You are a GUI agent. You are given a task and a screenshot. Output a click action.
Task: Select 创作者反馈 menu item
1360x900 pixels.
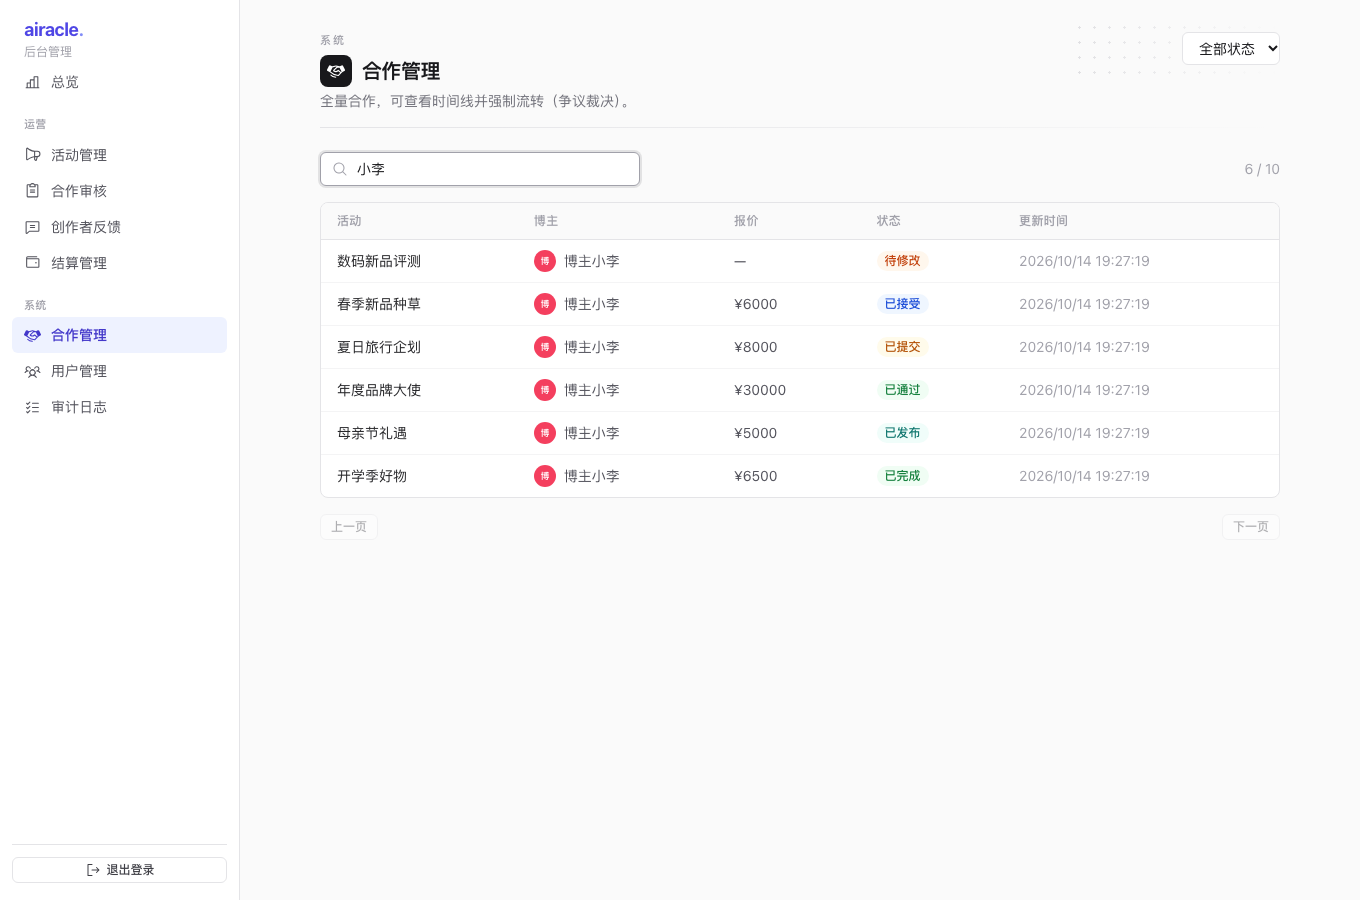[x=119, y=227]
